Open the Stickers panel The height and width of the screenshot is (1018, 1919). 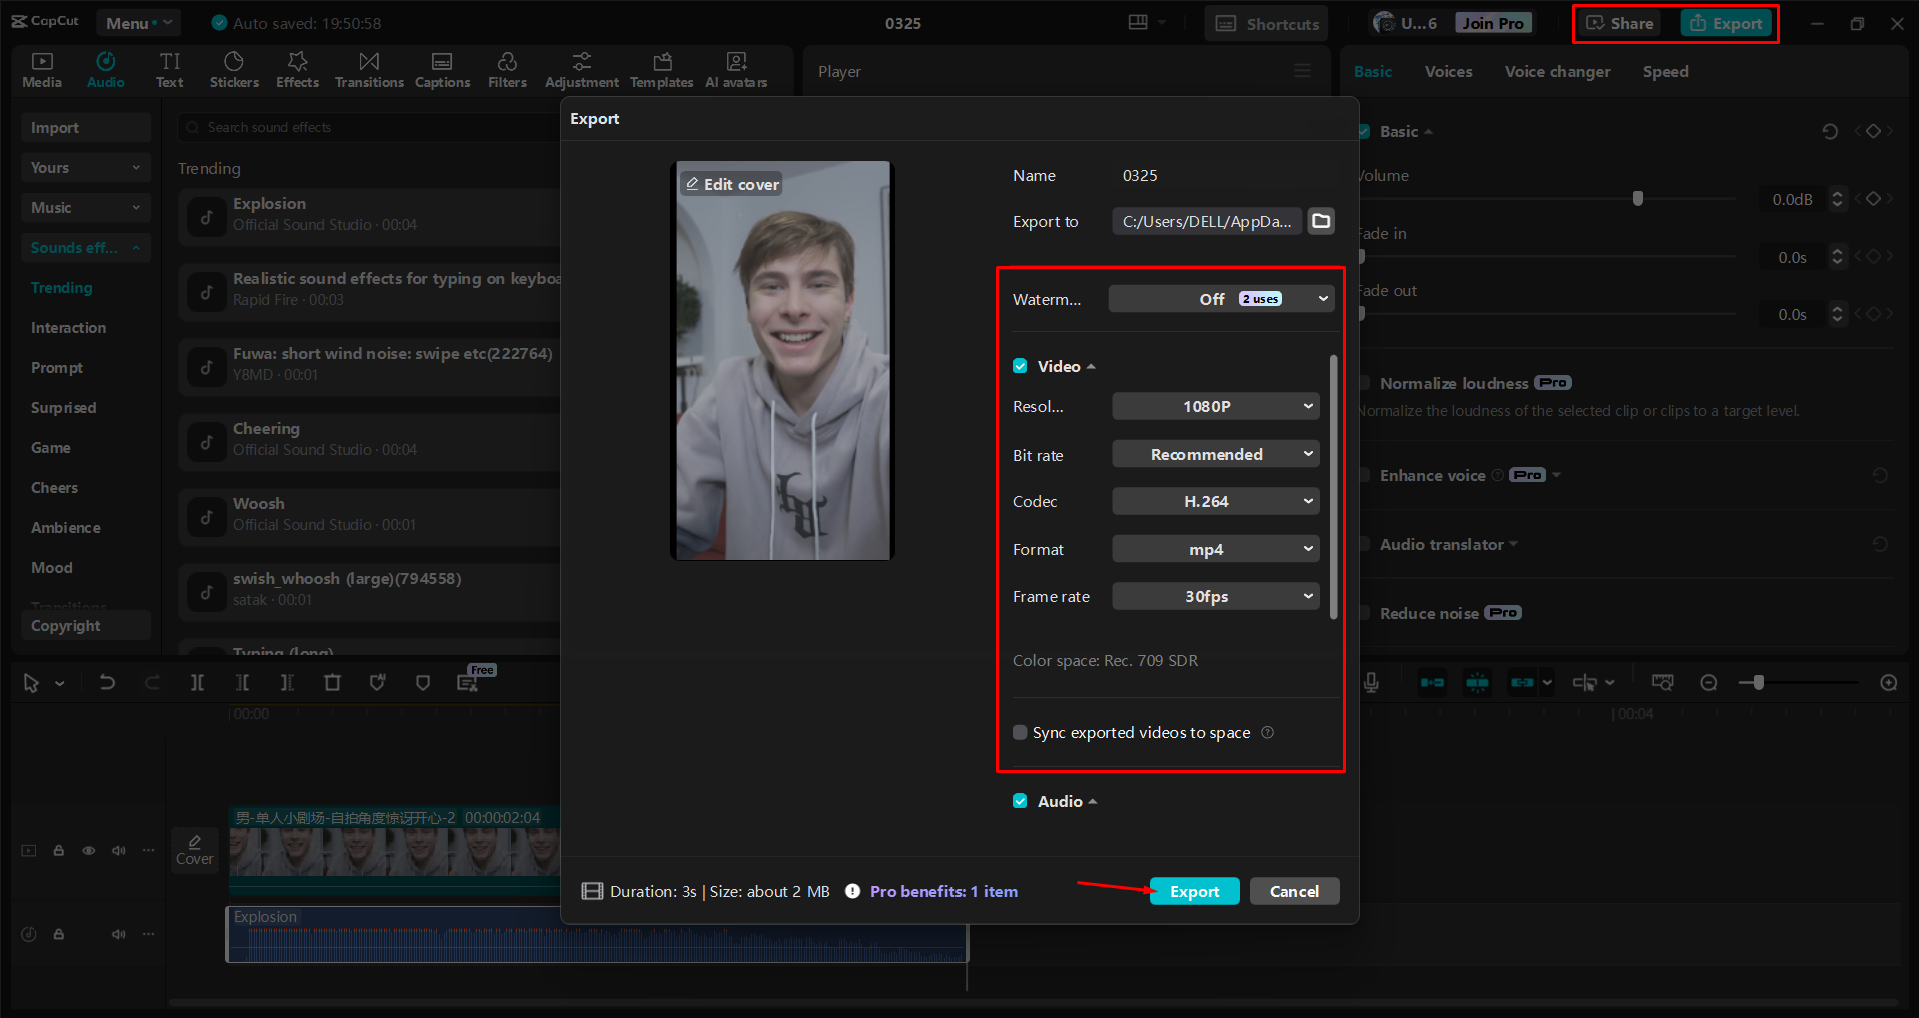pos(234,69)
